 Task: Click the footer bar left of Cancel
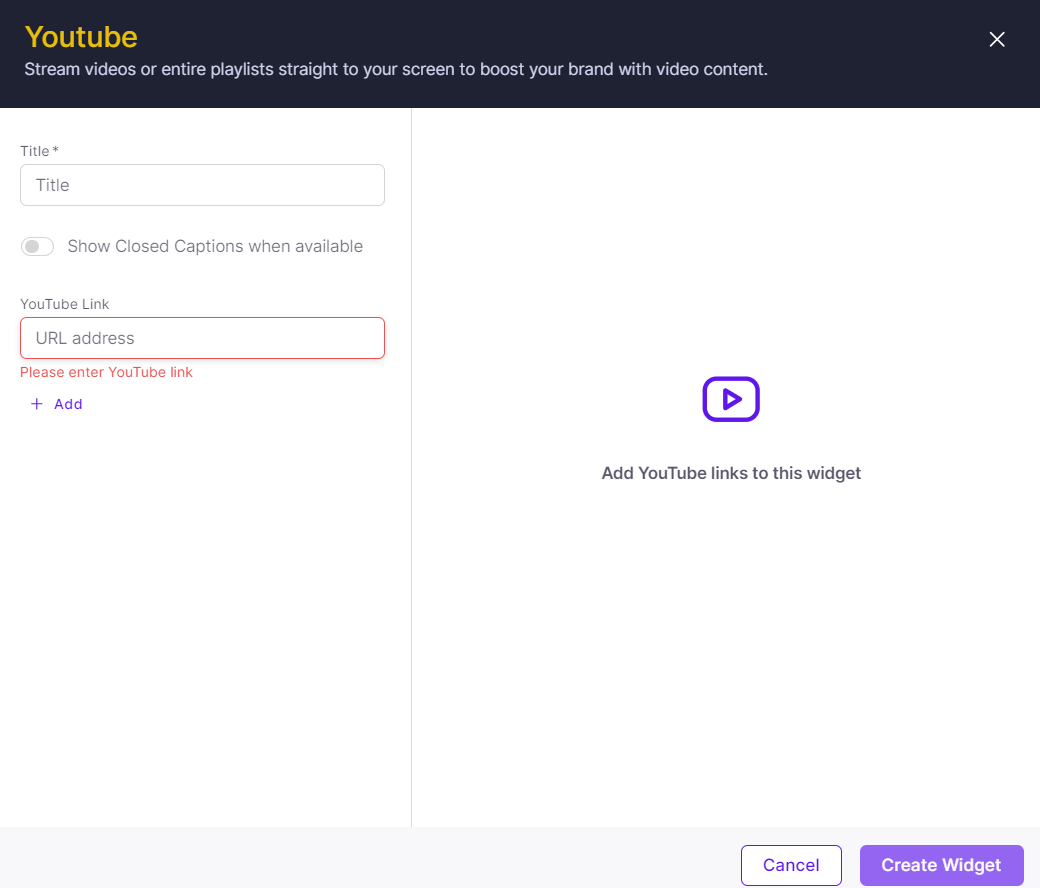point(370,858)
